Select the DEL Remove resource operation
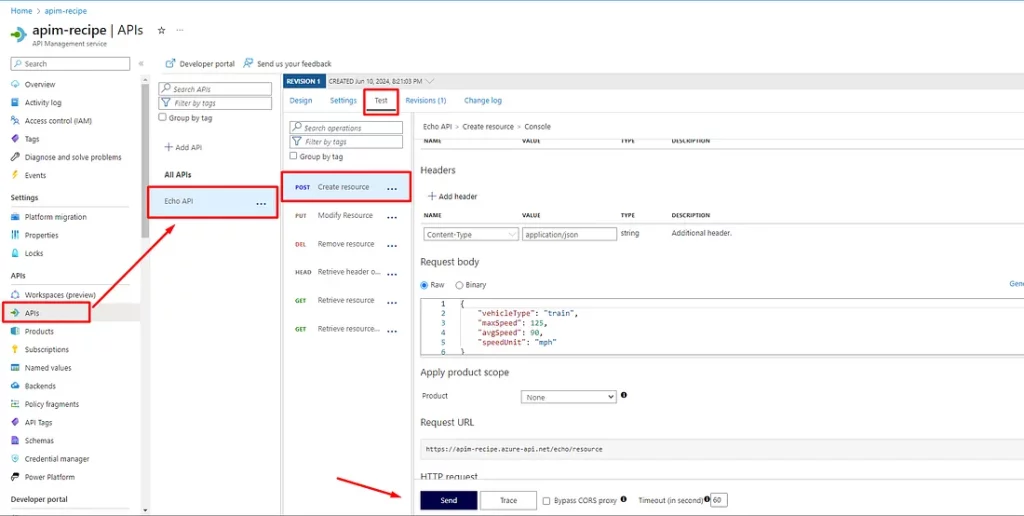 click(346, 244)
